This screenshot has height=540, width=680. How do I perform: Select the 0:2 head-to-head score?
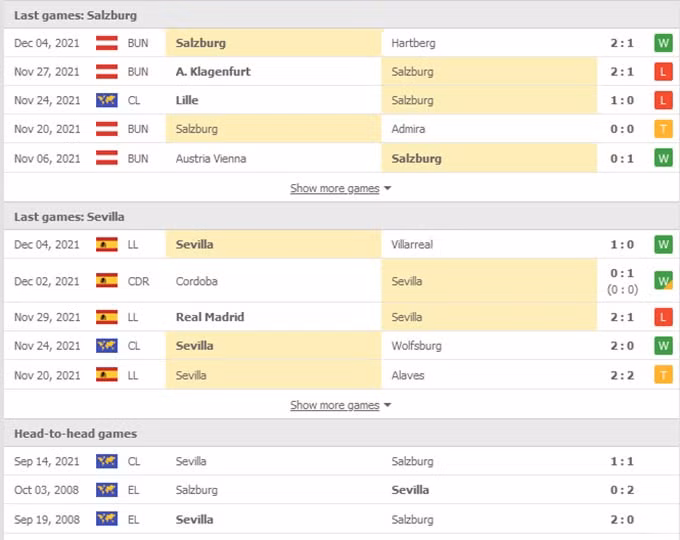(x=622, y=490)
